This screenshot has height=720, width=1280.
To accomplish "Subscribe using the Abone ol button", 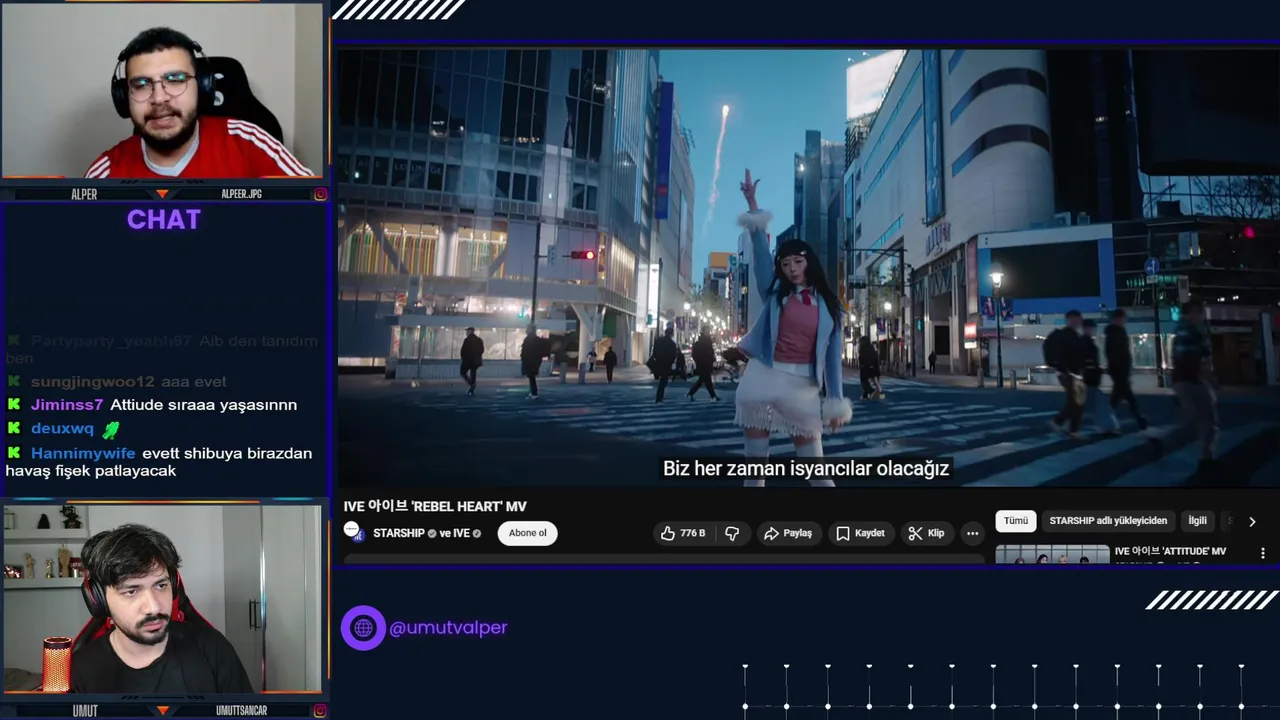I will tap(527, 533).
